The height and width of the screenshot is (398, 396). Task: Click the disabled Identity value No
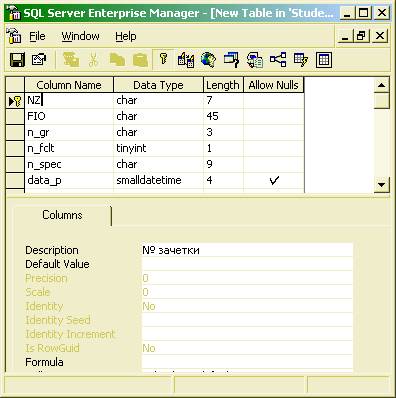tap(247, 306)
